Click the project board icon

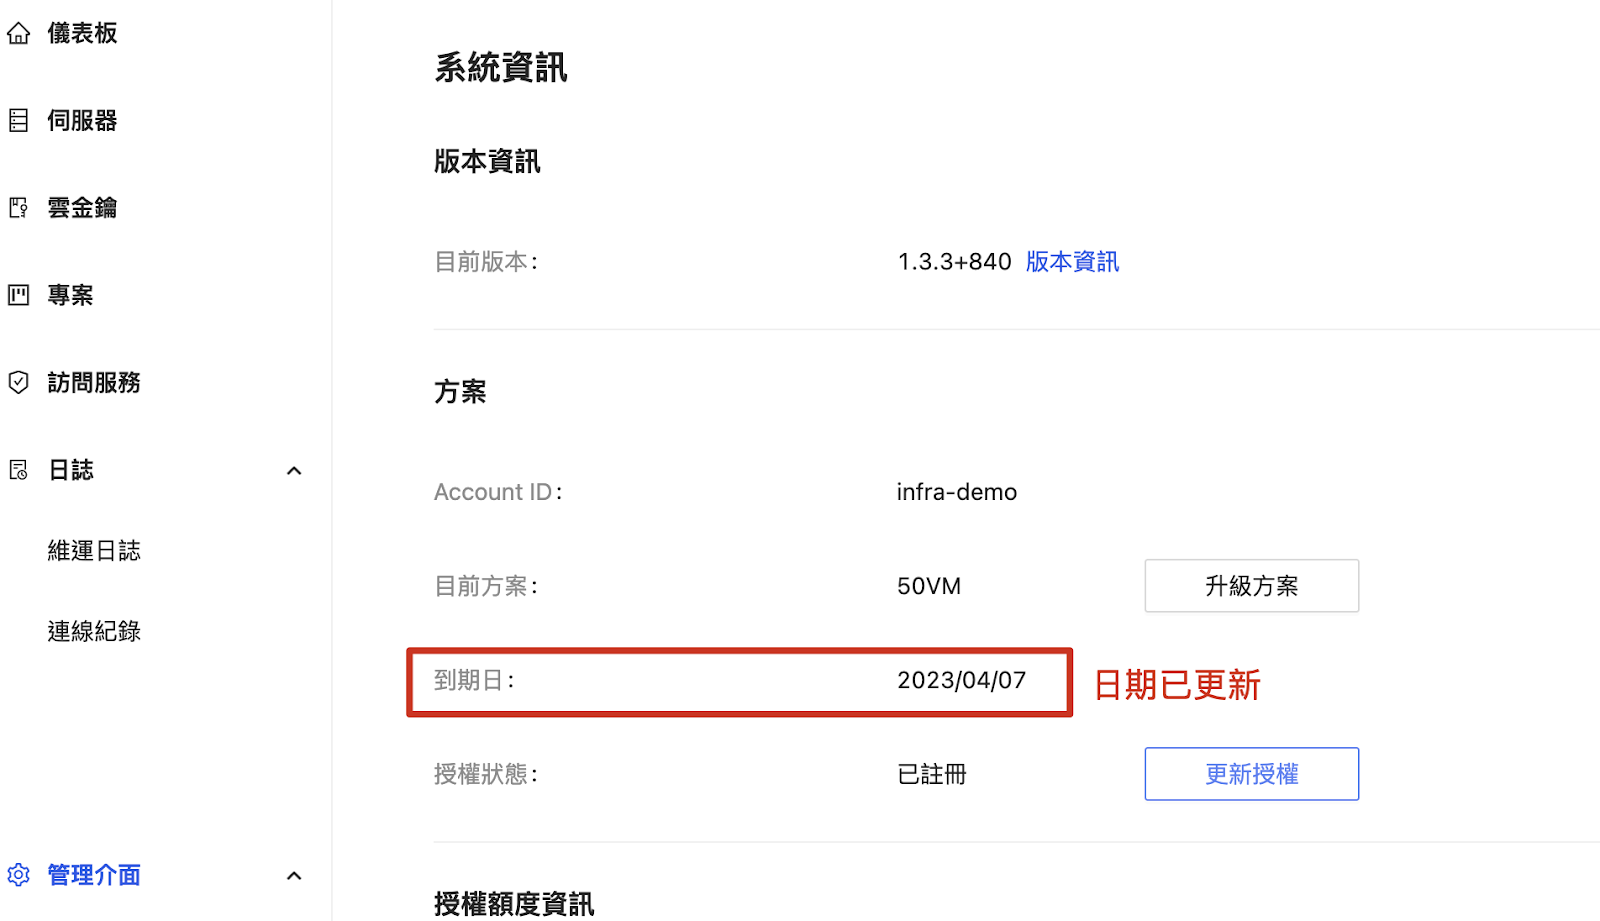click(19, 295)
